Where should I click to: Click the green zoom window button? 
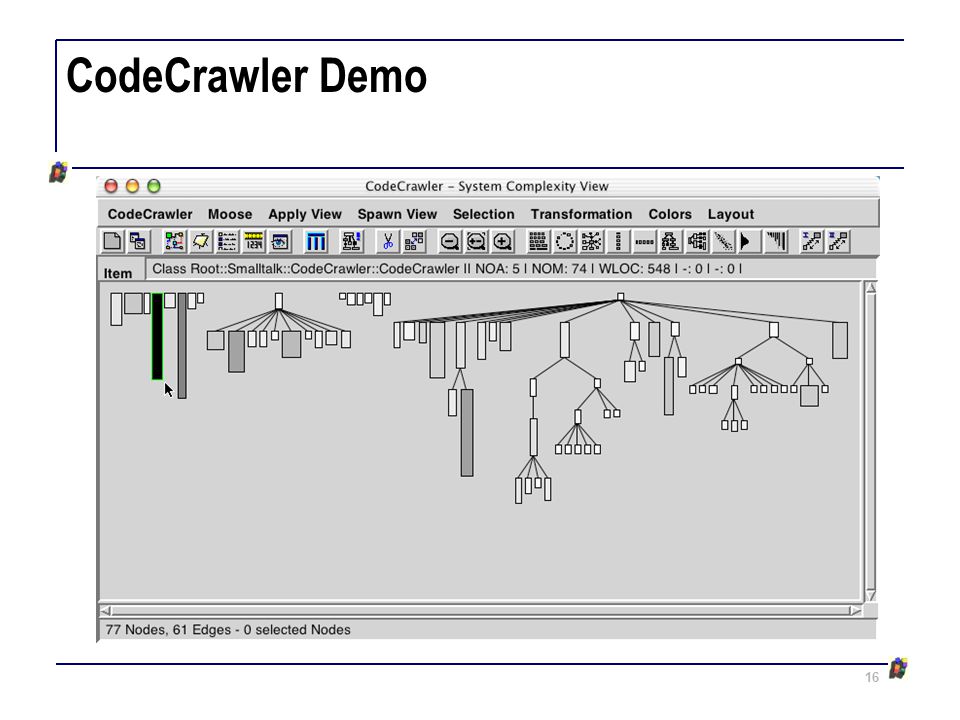click(x=154, y=186)
